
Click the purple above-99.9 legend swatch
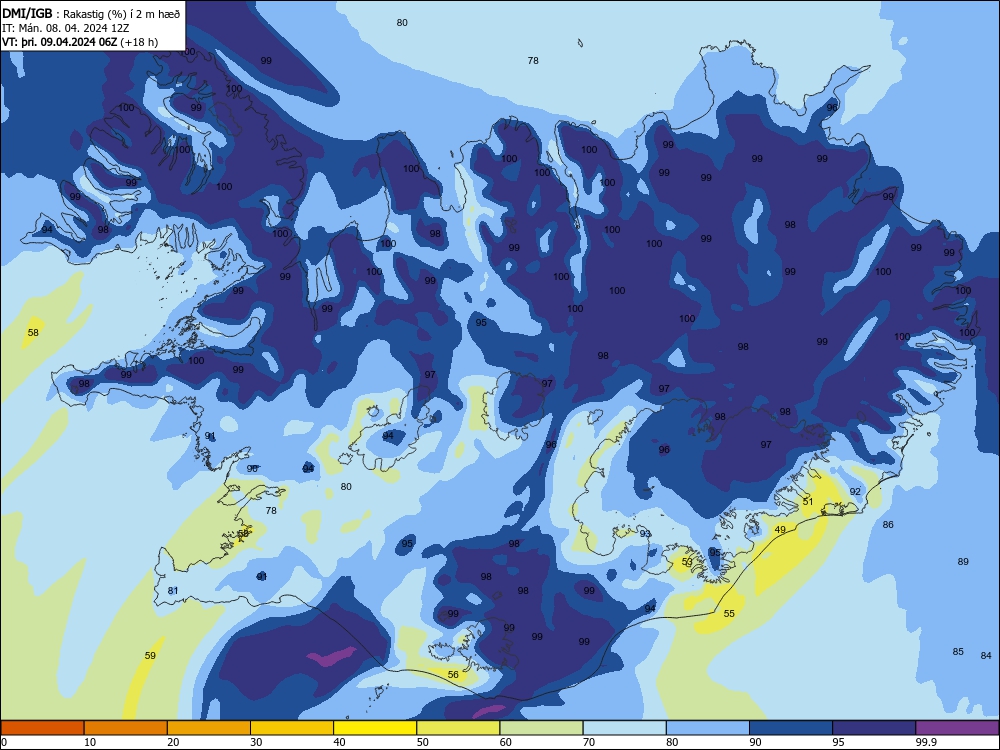click(x=957, y=728)
